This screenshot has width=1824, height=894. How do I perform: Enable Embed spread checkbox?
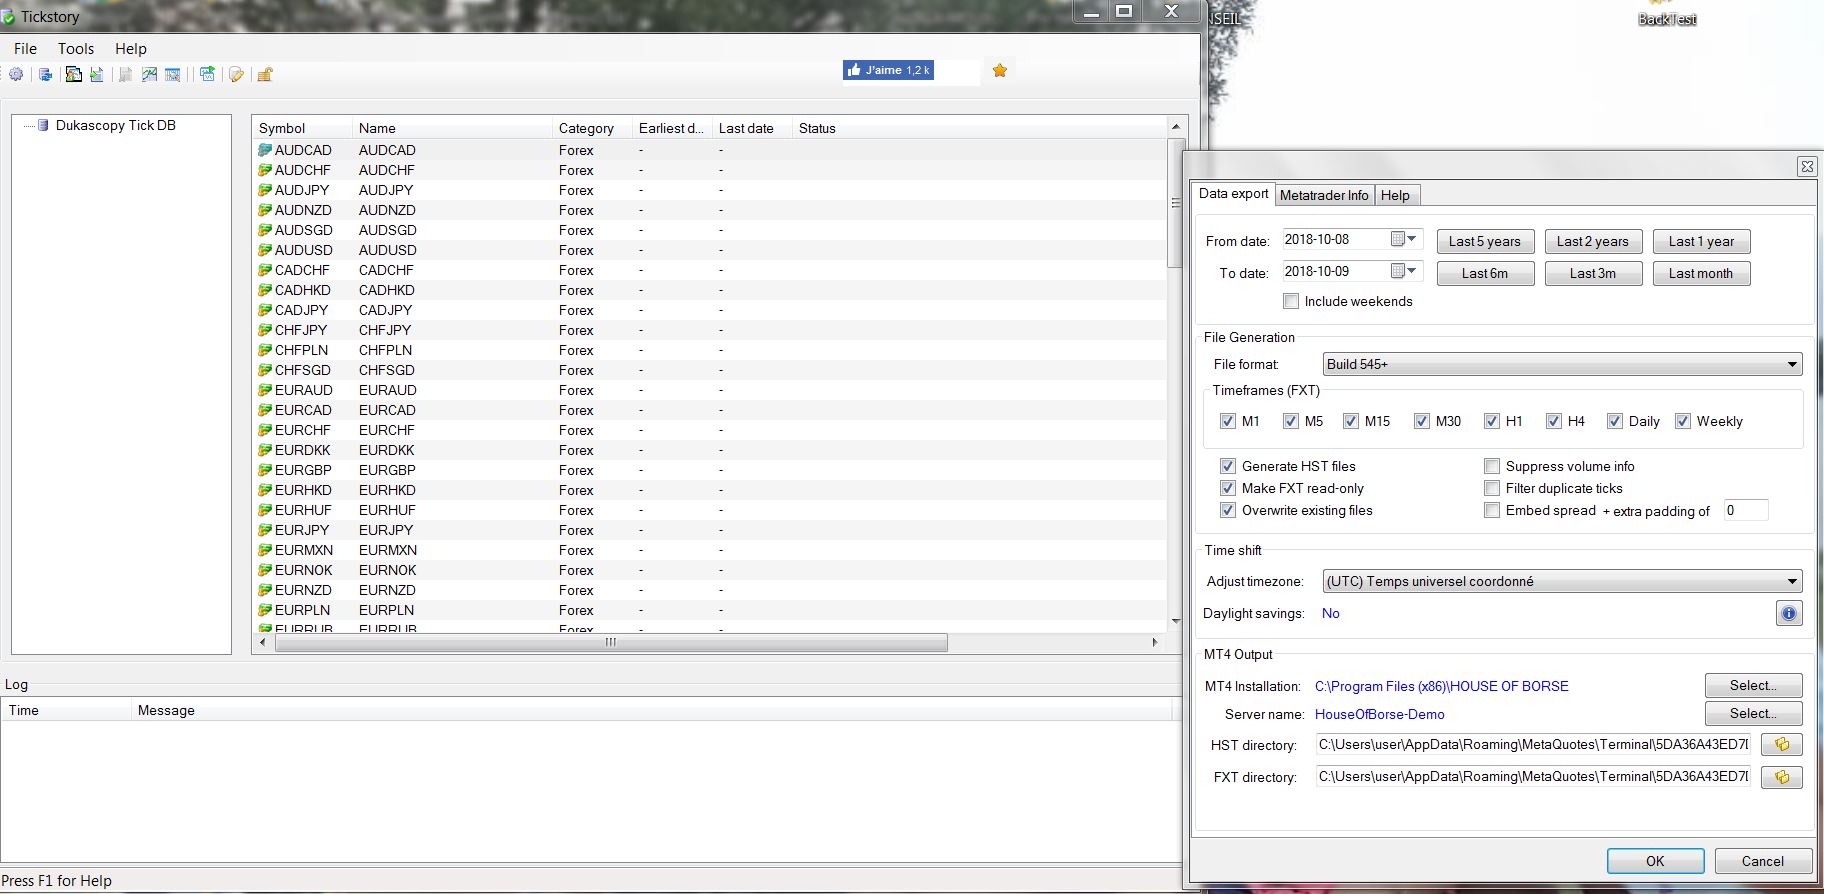(1492, 510)
